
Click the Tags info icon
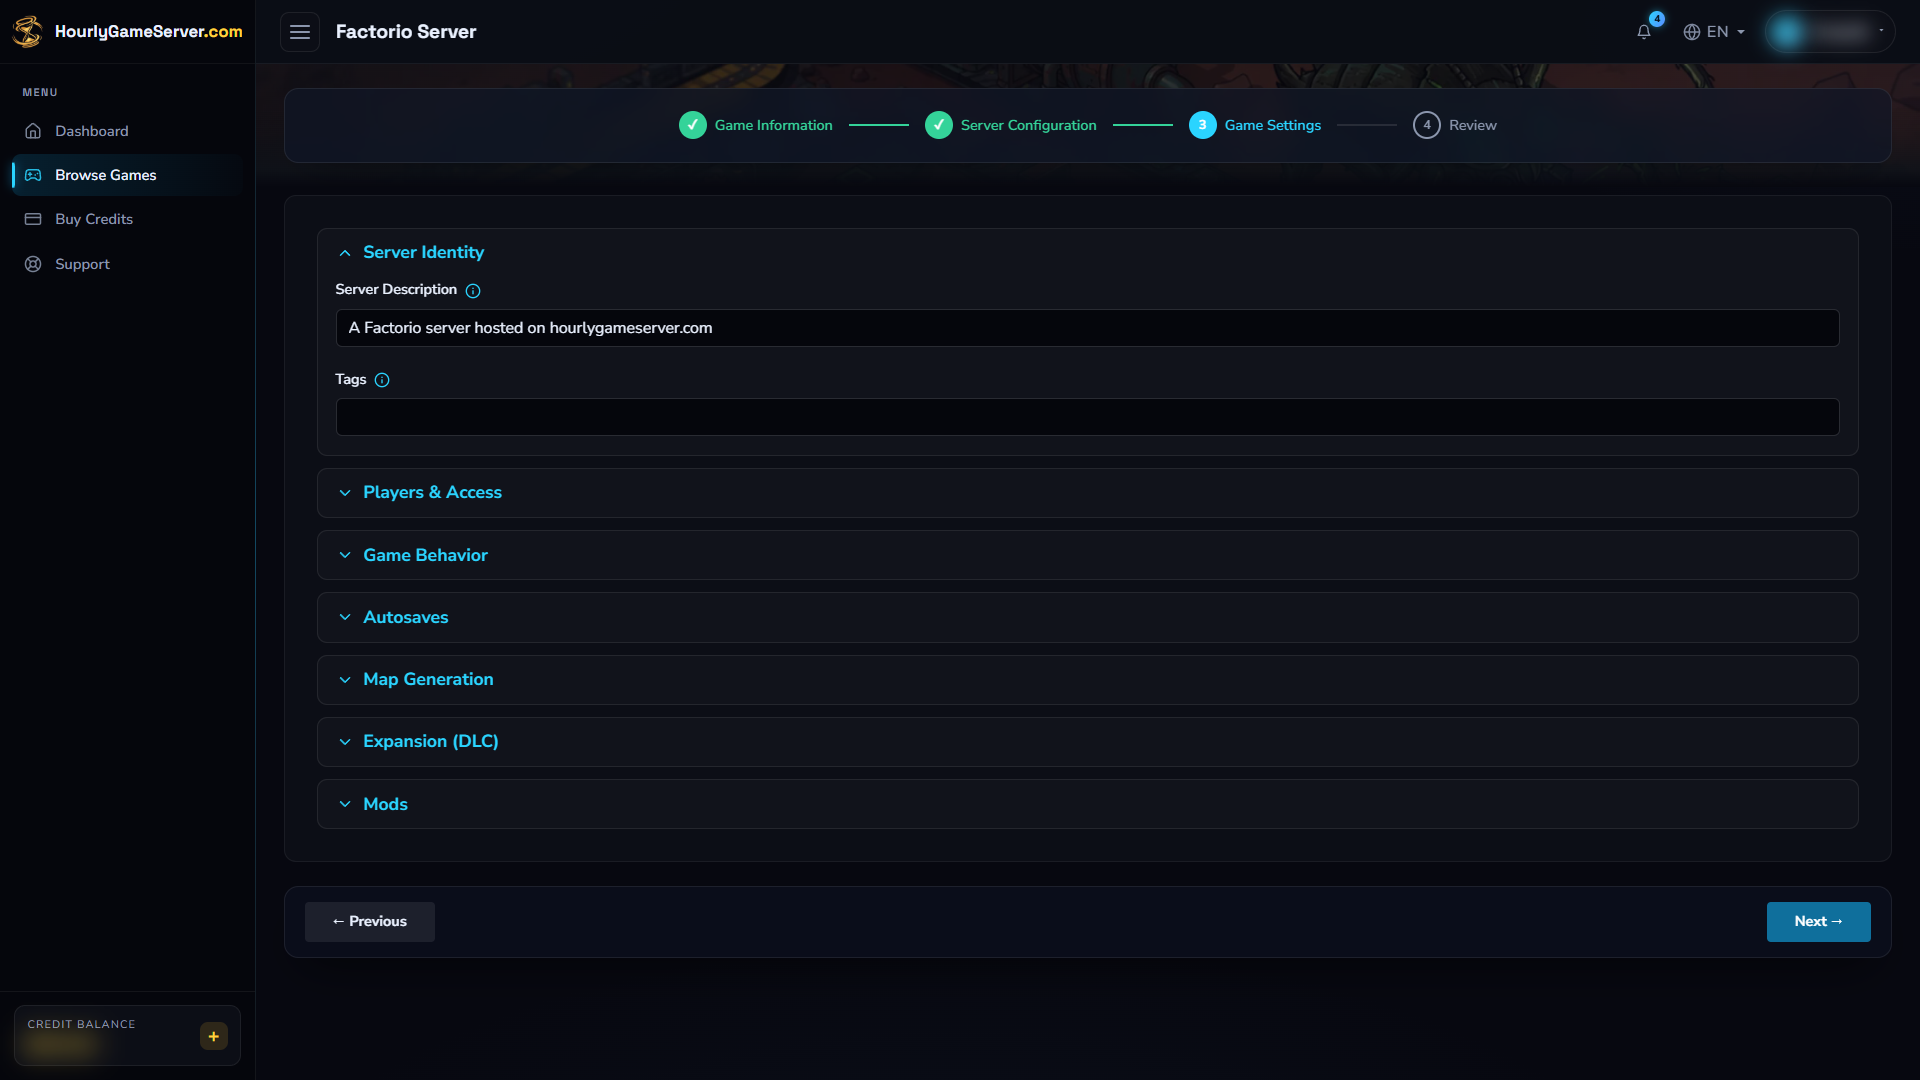tap(382, 380)
